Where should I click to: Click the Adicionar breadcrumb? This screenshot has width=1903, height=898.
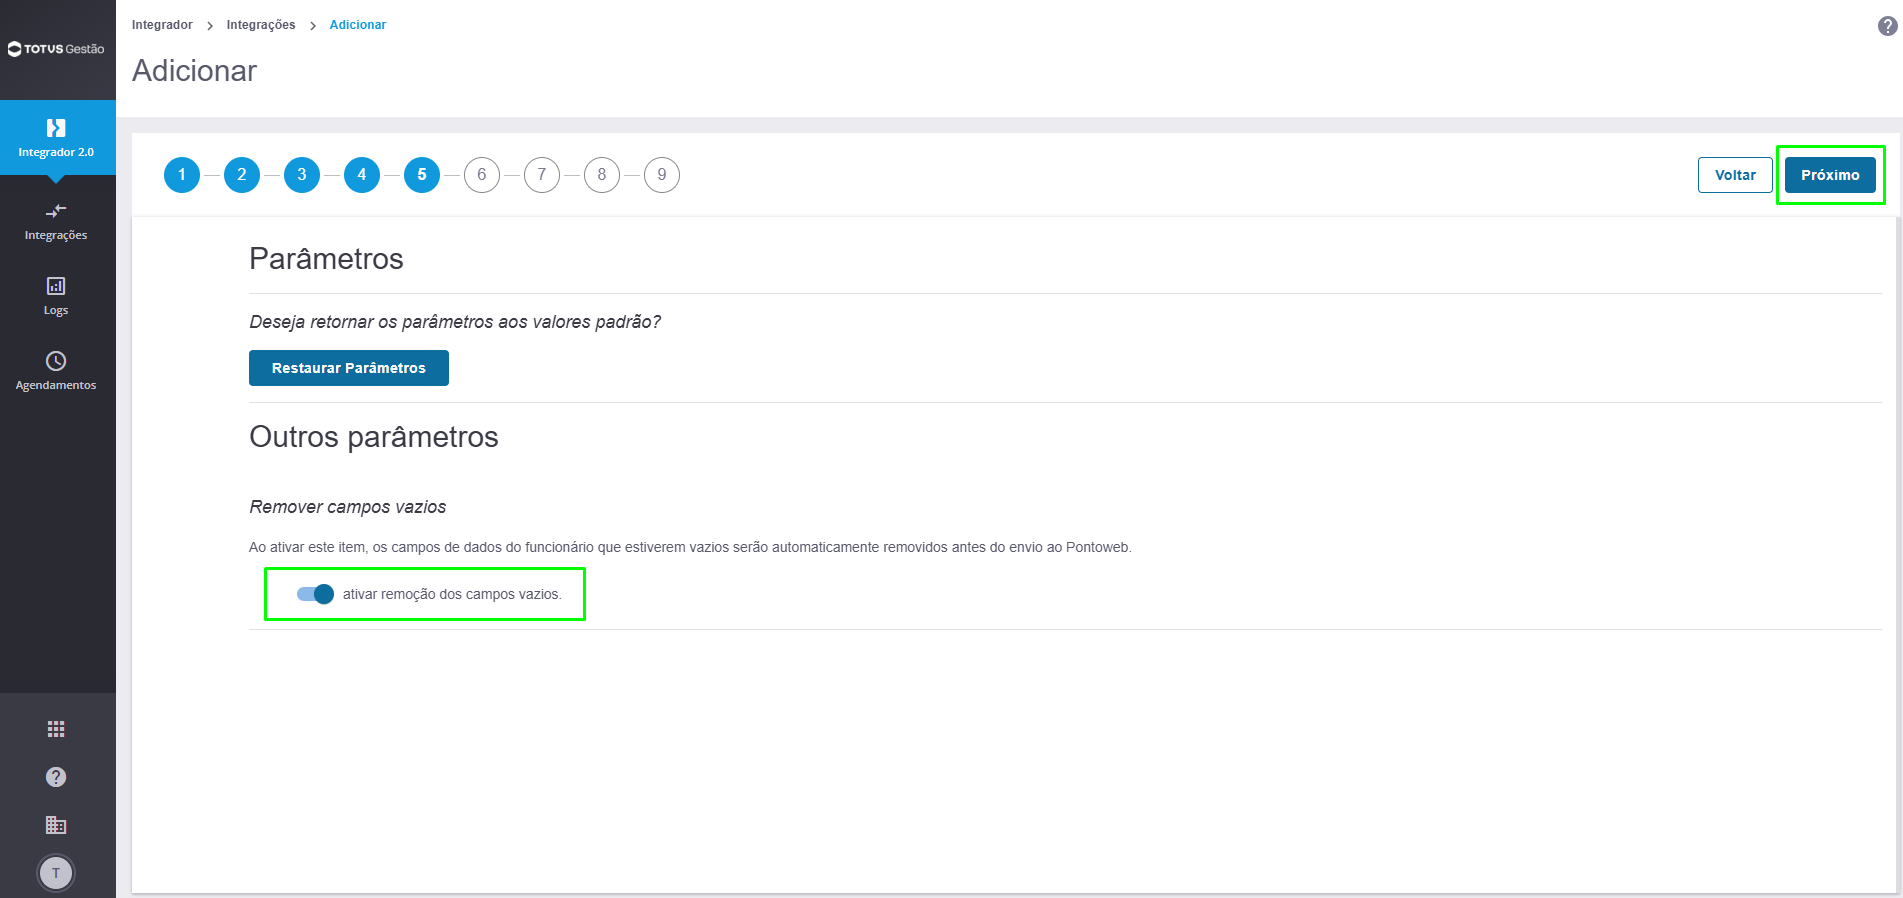click(x=358, y=25)
